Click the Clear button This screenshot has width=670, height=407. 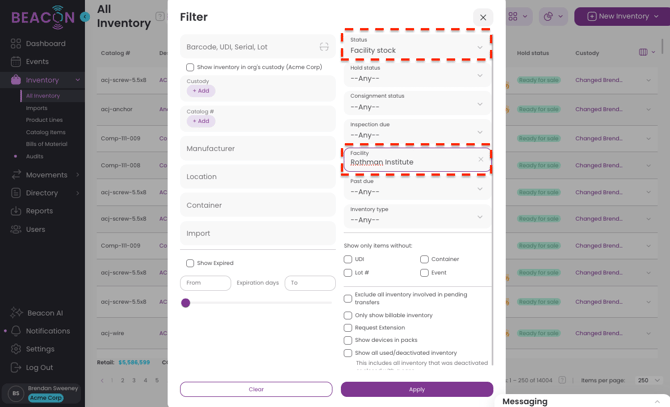point(256,389)
